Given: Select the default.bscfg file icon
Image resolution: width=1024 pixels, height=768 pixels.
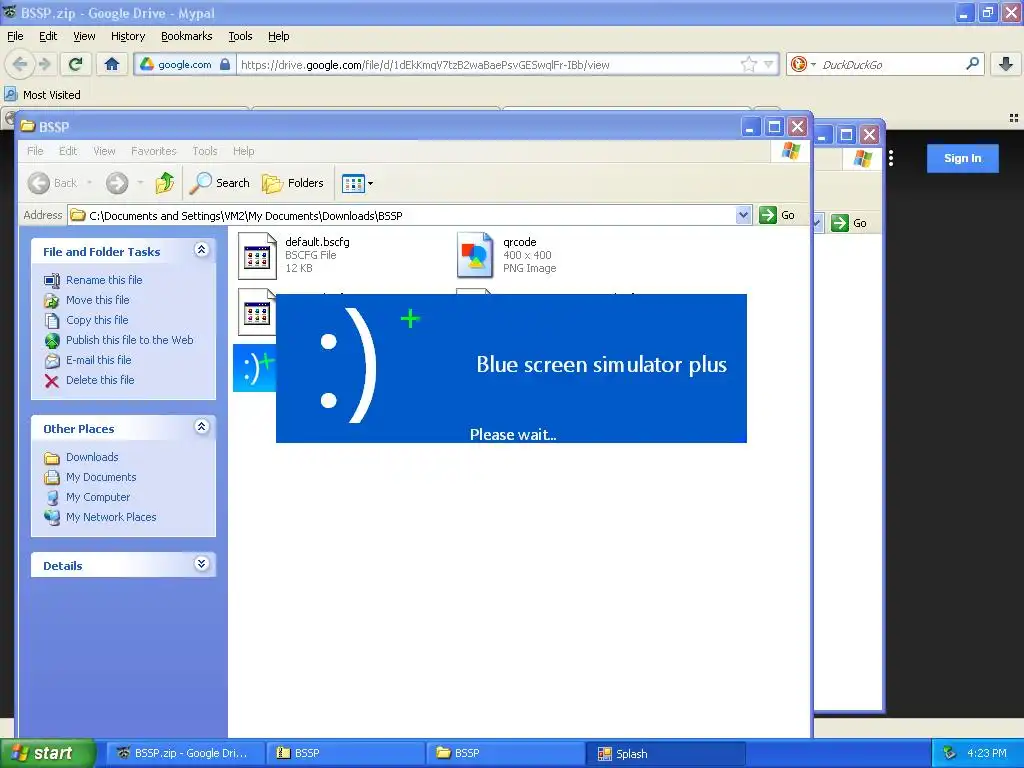Looking at the screenshot, I should click(257, 255).
